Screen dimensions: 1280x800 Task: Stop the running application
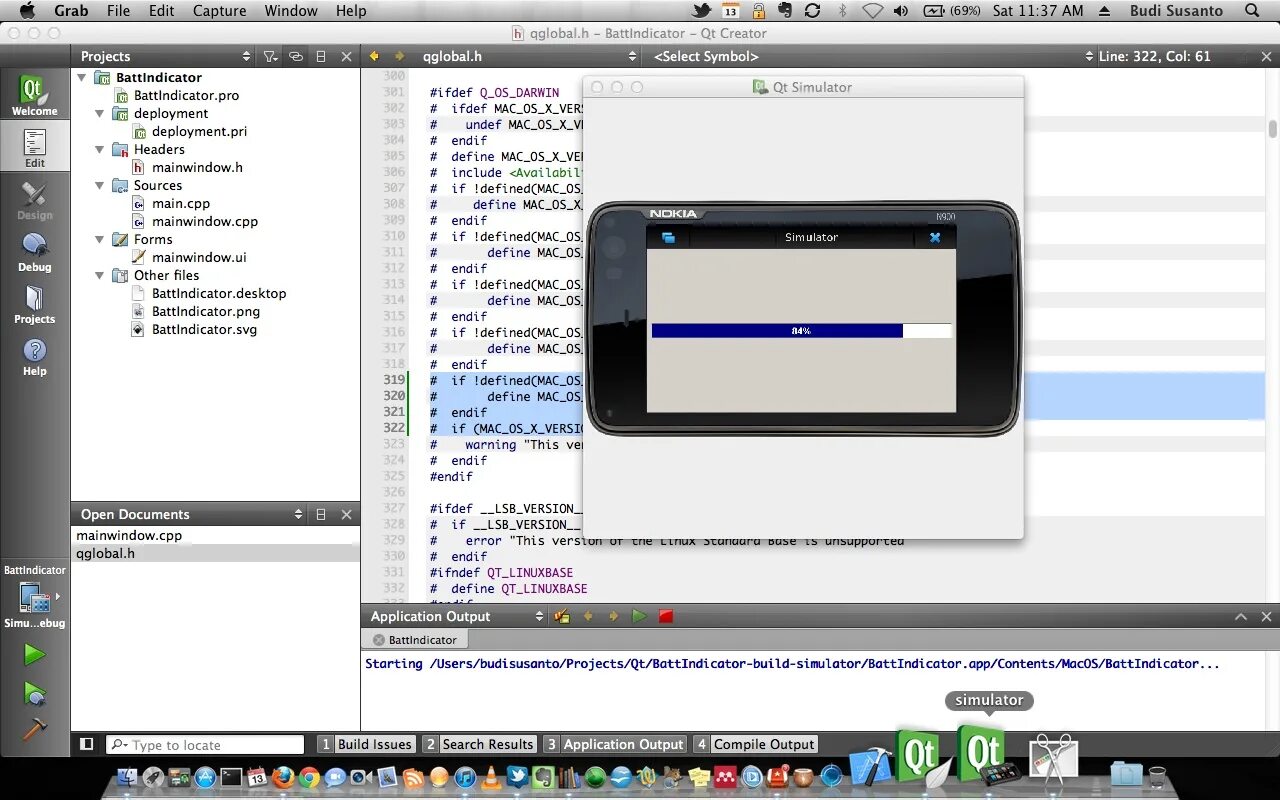pos(666,616)
